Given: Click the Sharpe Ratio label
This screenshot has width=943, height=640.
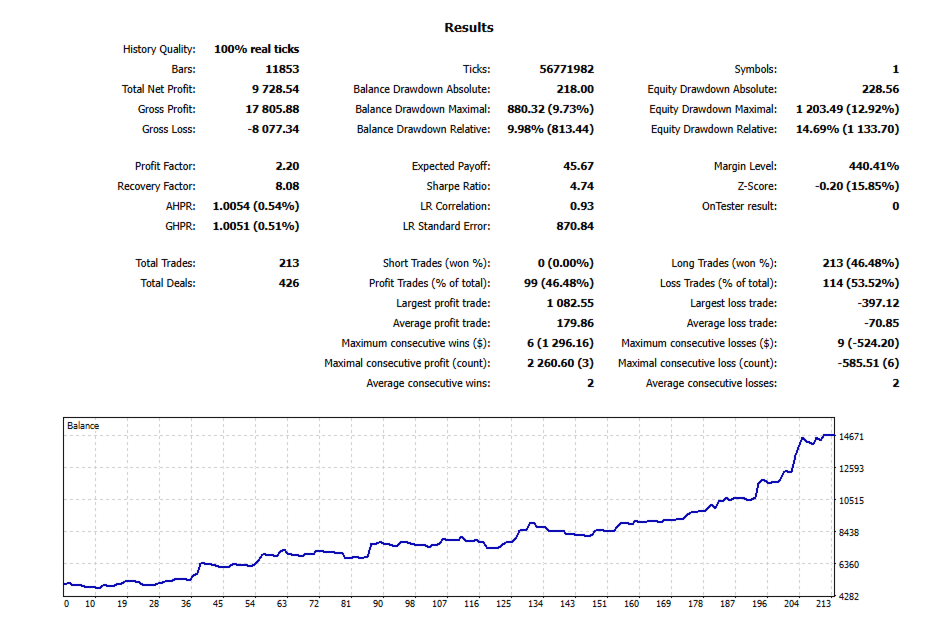Looking at the screenshot, I should point(458,186).
